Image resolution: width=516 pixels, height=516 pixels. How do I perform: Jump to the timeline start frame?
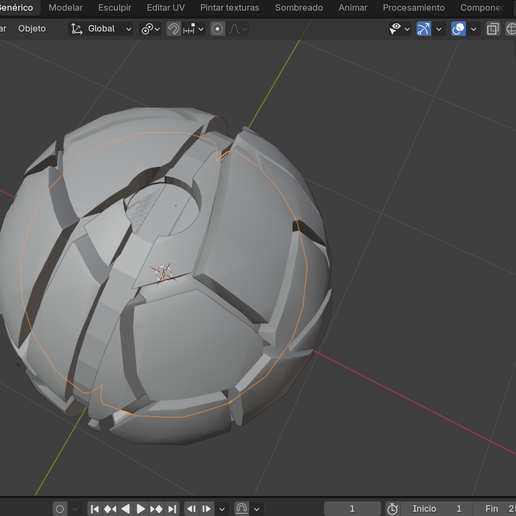pos(95,509)
